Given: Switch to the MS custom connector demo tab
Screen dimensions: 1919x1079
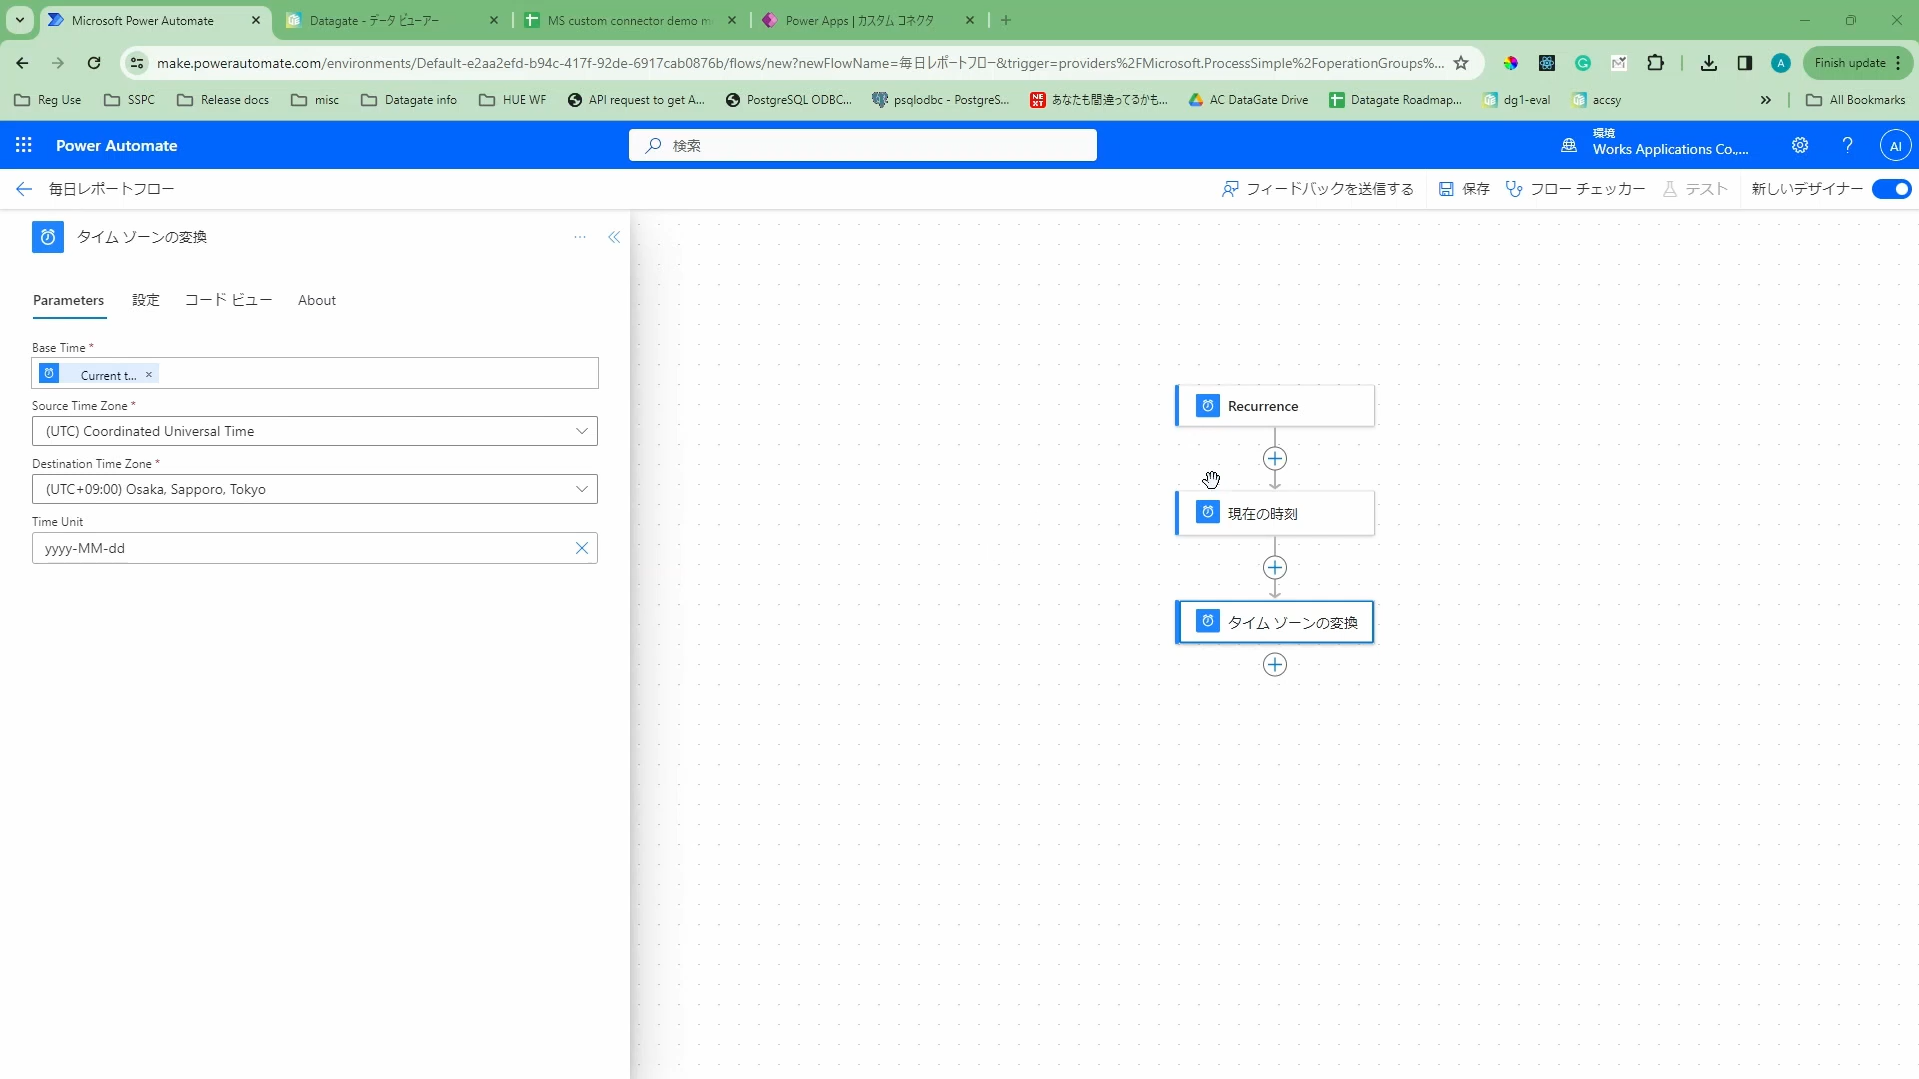Looking at the screenshot, I should coord(630,20).
